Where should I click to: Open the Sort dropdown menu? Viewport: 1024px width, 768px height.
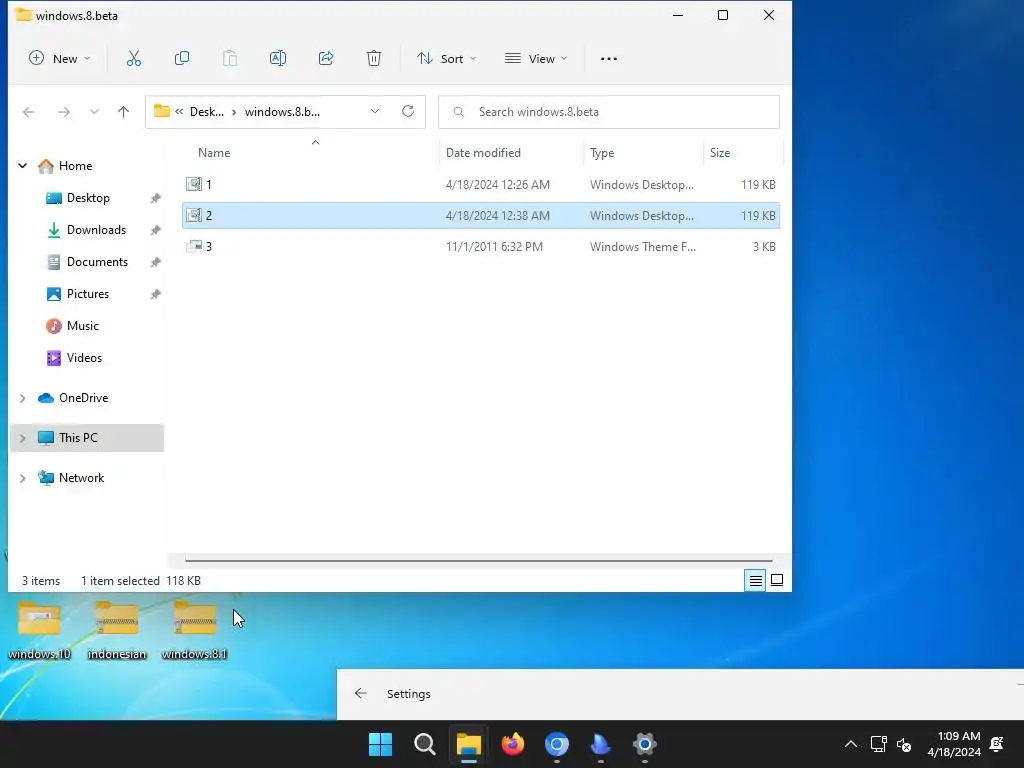tap(447, 59)
